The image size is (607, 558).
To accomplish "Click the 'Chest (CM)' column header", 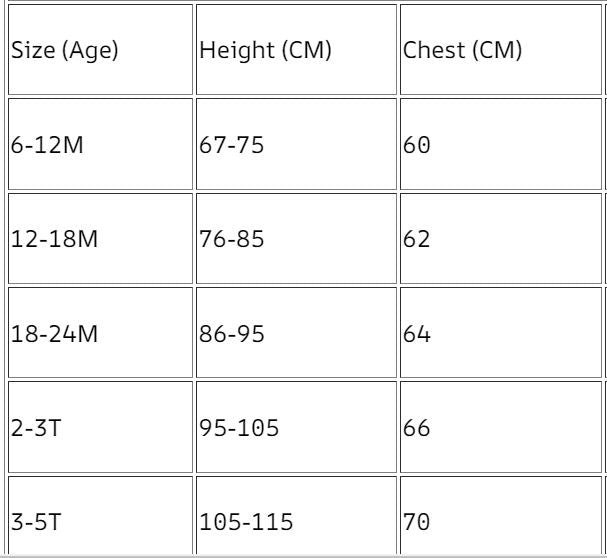I will [500, 50].
